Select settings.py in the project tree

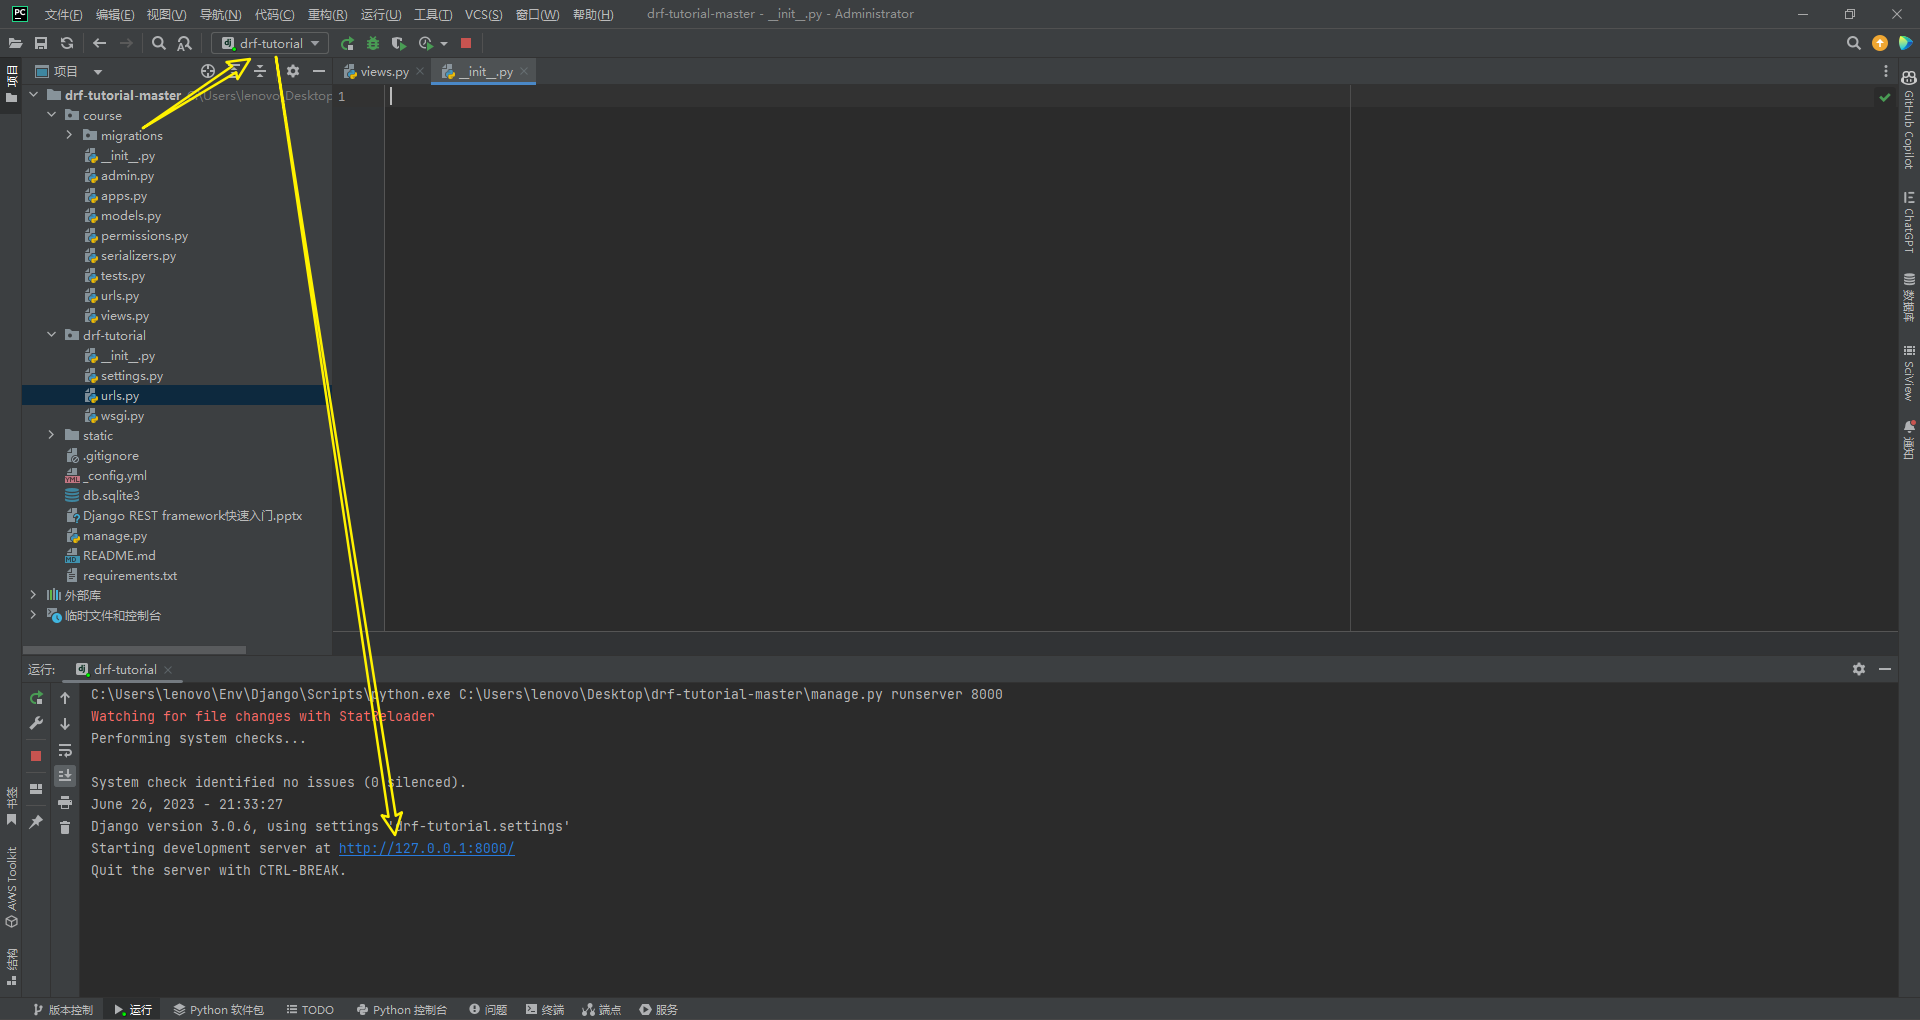click(x=131, y=376)
